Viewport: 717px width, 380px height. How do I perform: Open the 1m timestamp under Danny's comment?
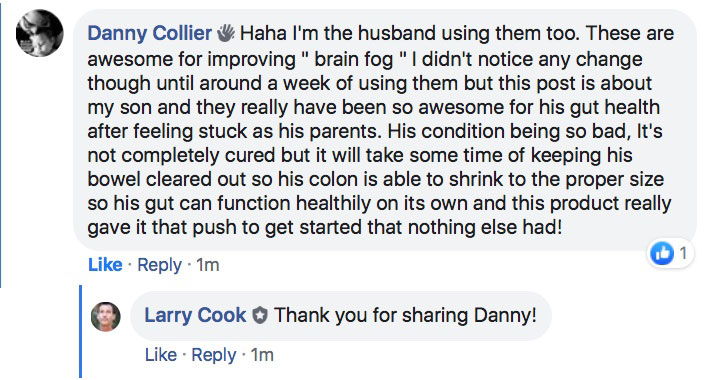coord(208,265)
